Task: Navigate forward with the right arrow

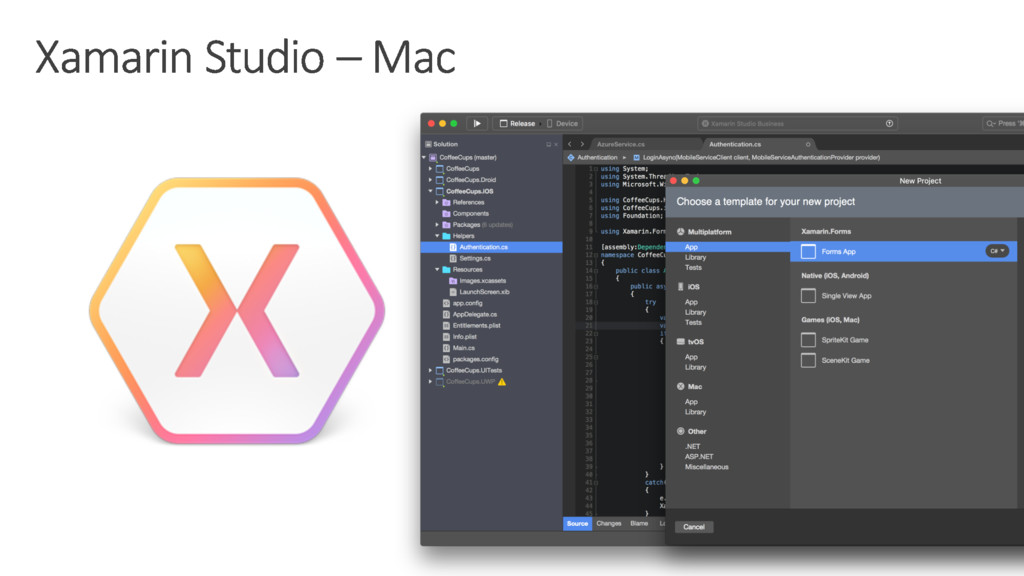Action: coord(582,144)
